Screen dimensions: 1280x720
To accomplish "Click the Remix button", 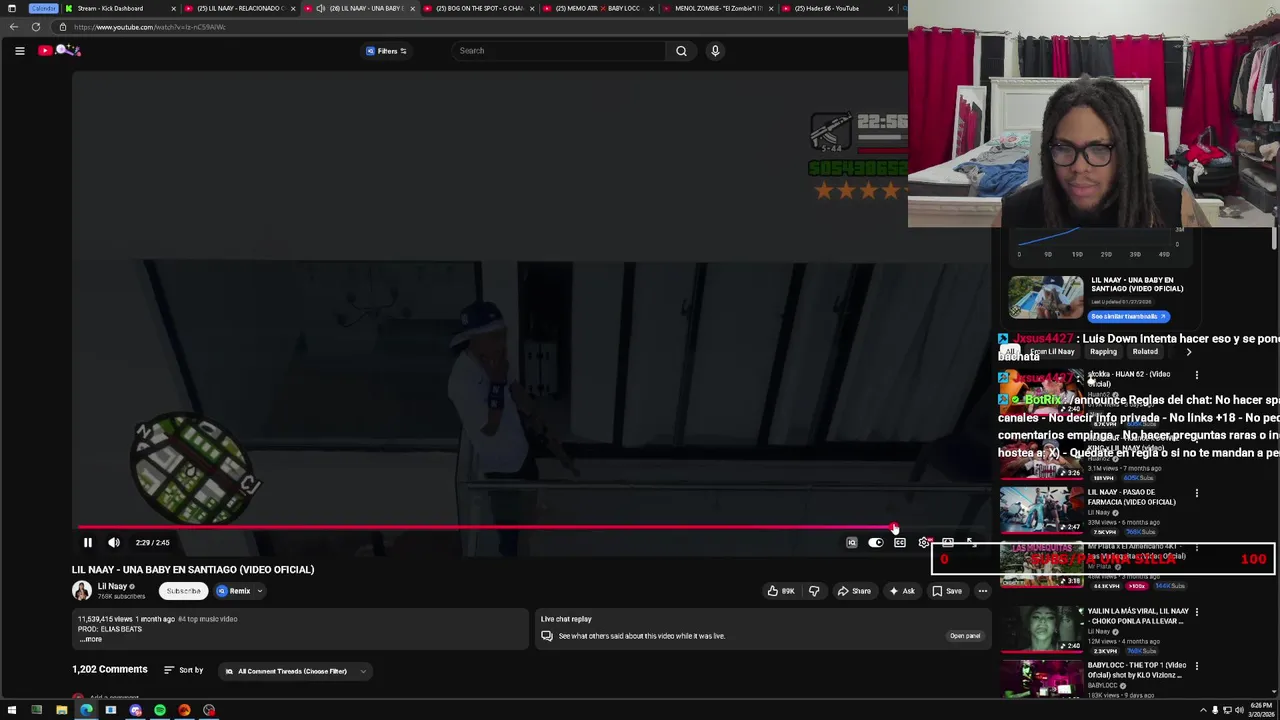I will pos(234,591).
